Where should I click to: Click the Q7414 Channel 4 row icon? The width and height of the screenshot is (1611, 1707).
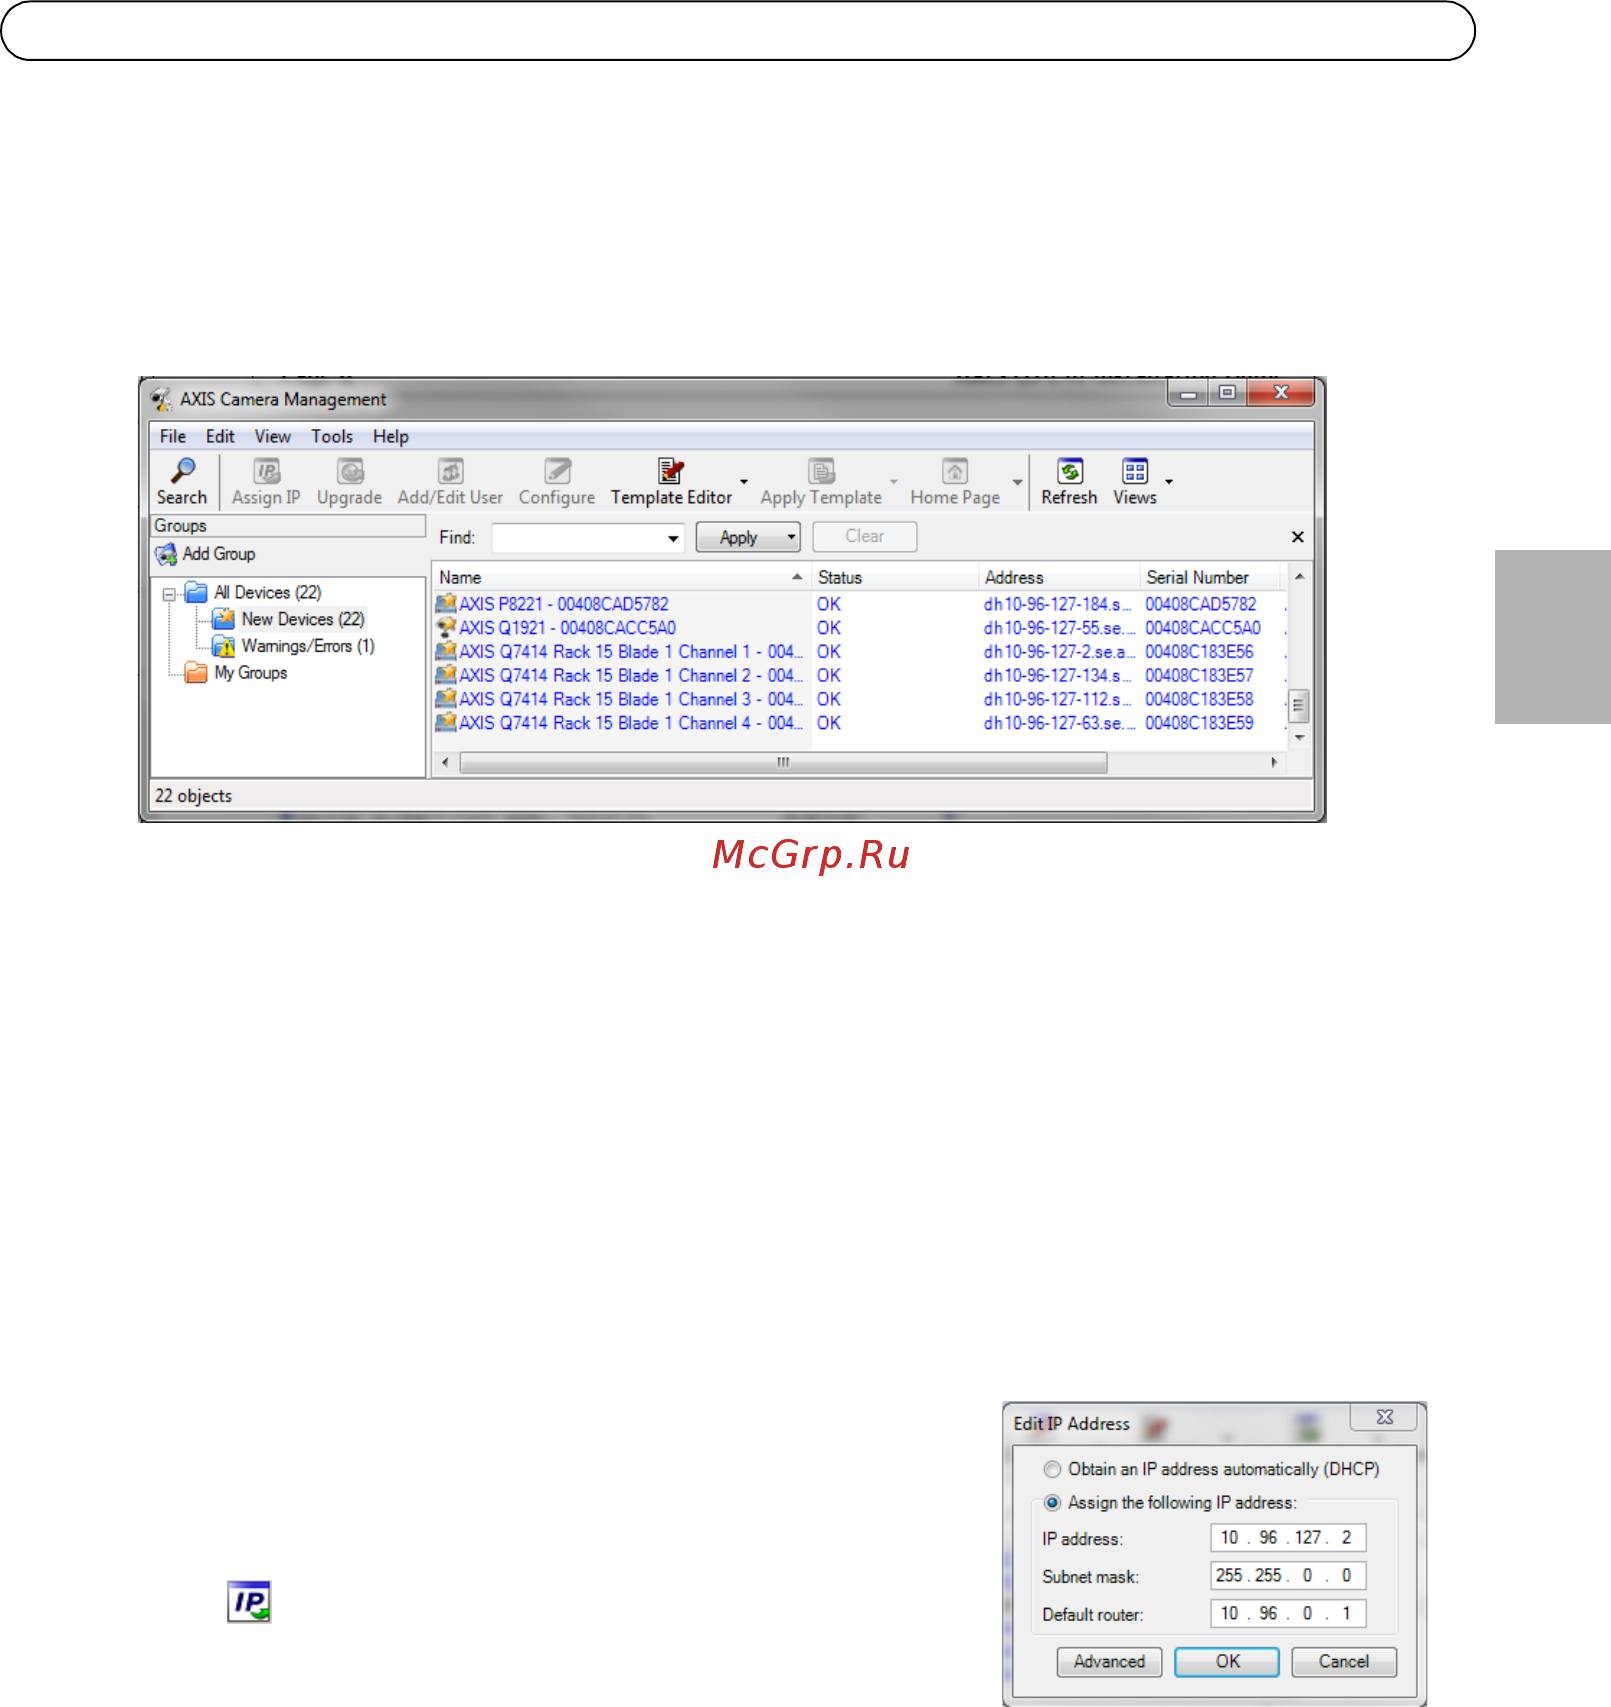point(446,723)
